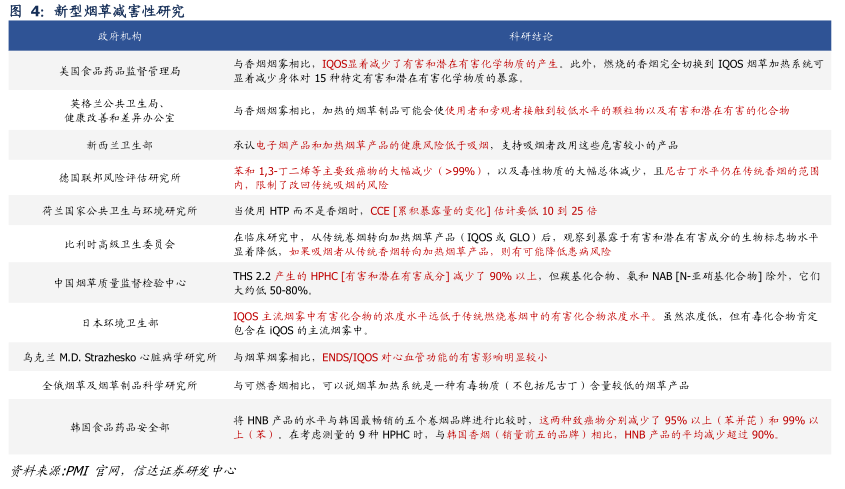
Task: Select the 科研结论 column header
Action: pyautogui.click(x=531, y=36)
